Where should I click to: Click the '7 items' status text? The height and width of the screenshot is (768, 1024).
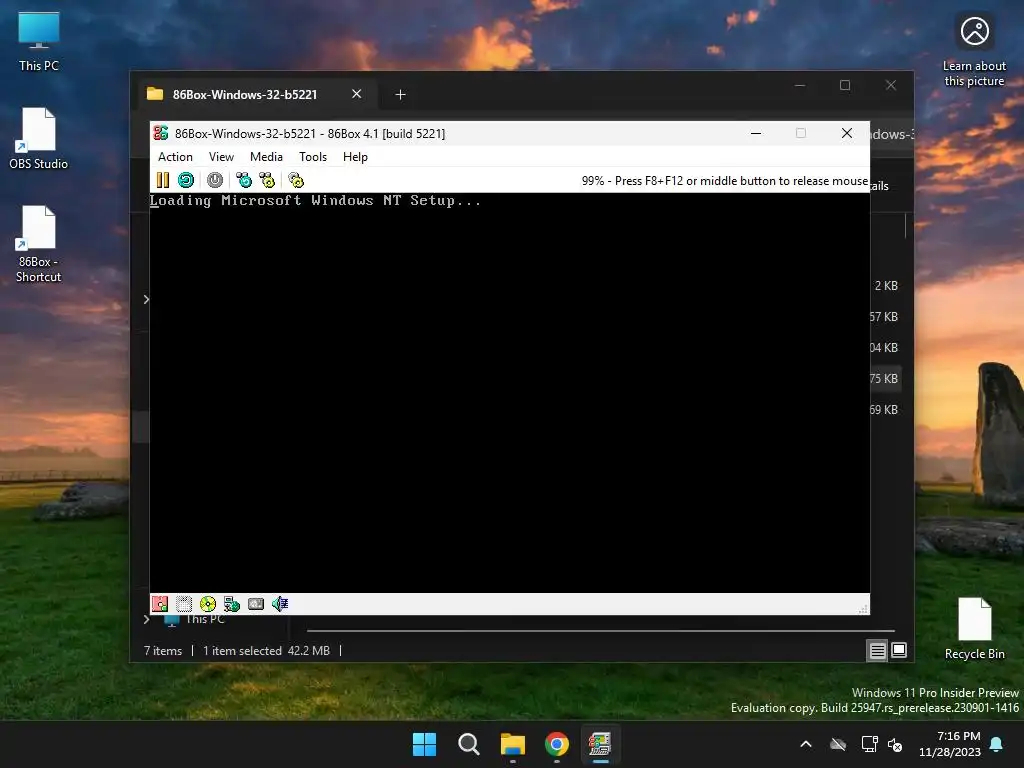coord(163,650)
